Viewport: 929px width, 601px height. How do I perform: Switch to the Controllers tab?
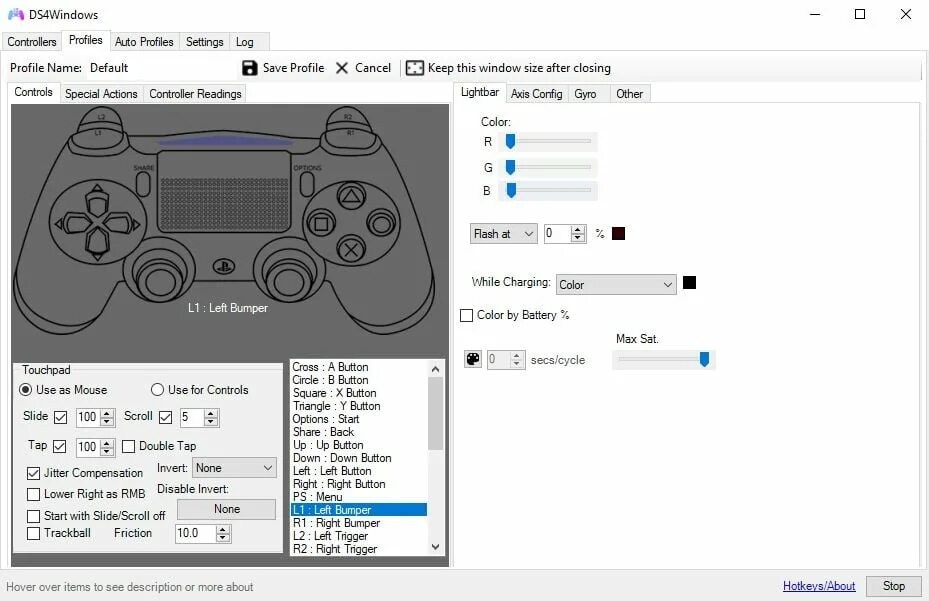31,41
